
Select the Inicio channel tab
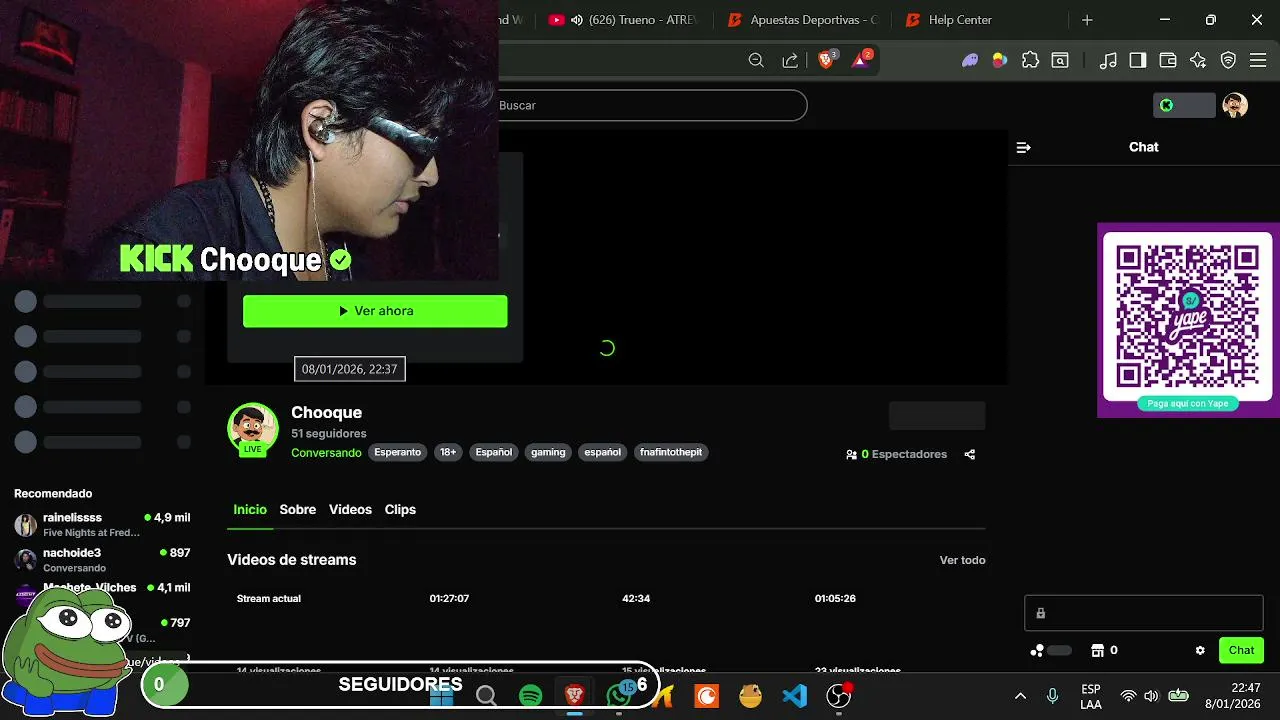tap(250, 509)
